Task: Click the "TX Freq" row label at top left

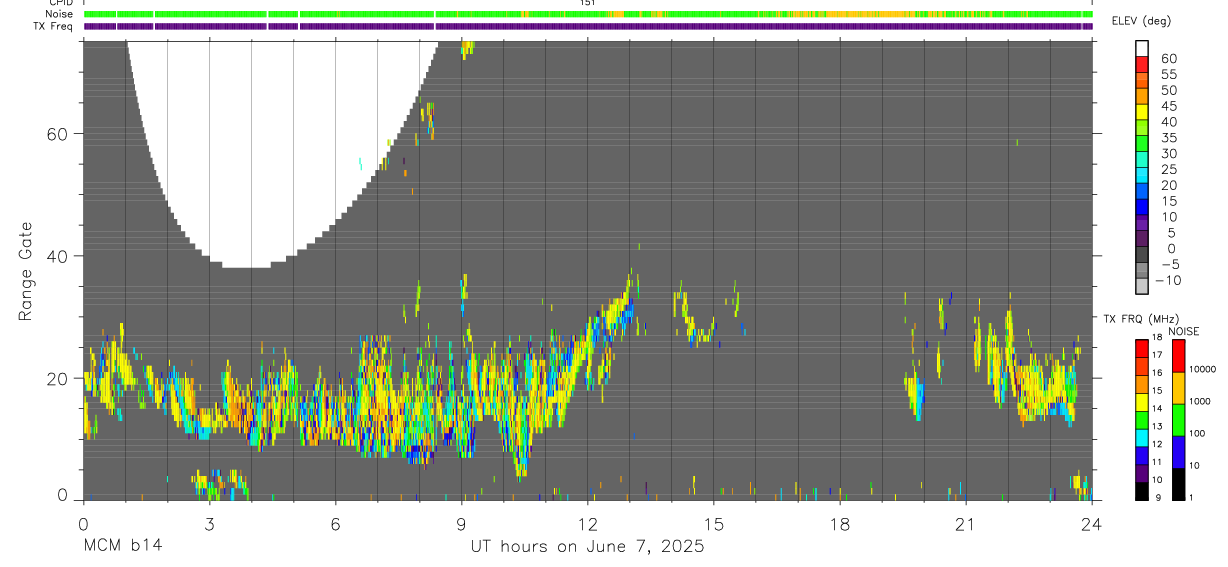Action: (54, 26)
